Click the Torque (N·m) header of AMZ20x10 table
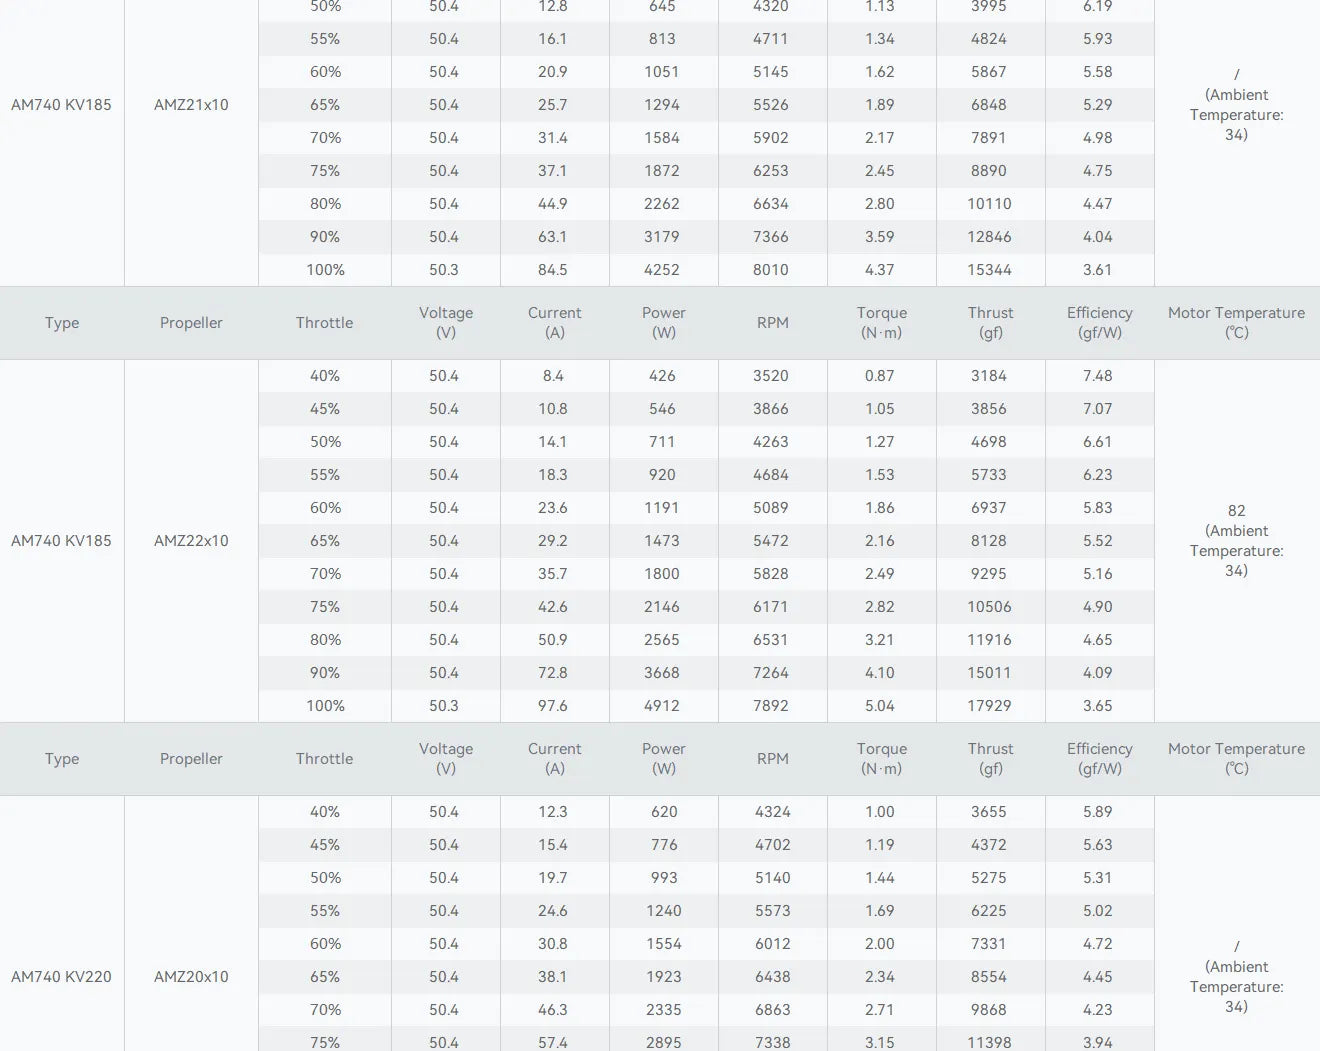Viewport: 1320px width, 1051px height. point(881,759)
